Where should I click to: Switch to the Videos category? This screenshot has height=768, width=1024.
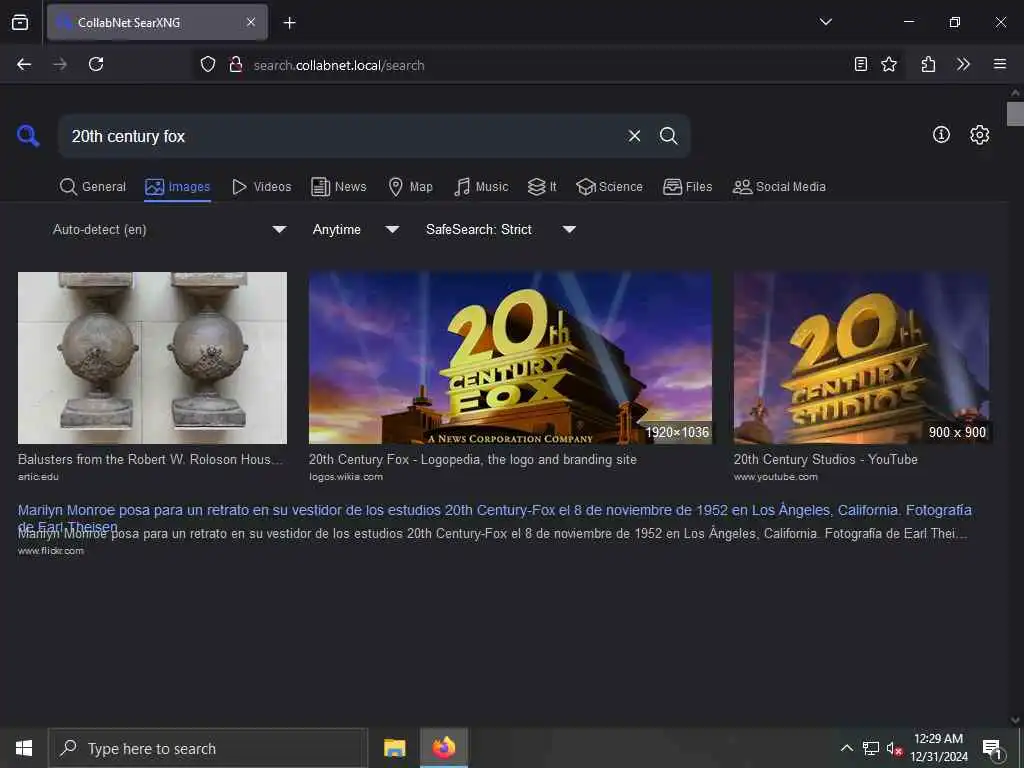point(262,187)
